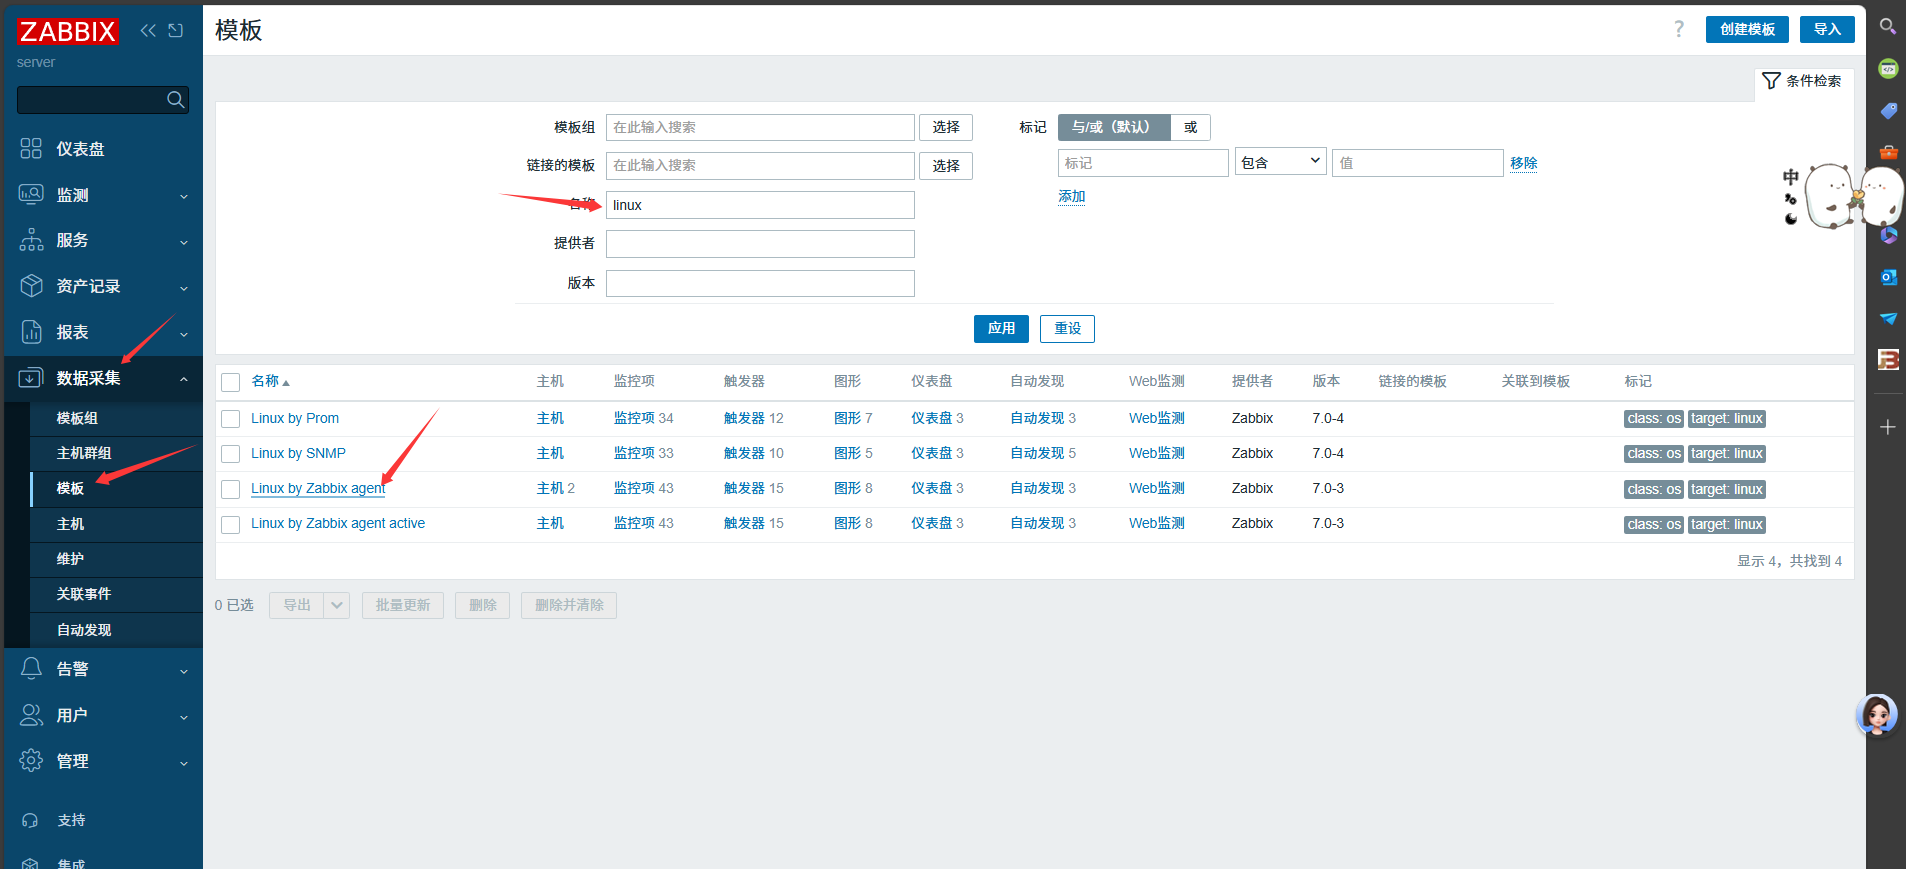Image resolution: width=1906 pixels, height=869 pixels.
Task: Expand the 资产记录 menu chevron
Action: (184, 288)
